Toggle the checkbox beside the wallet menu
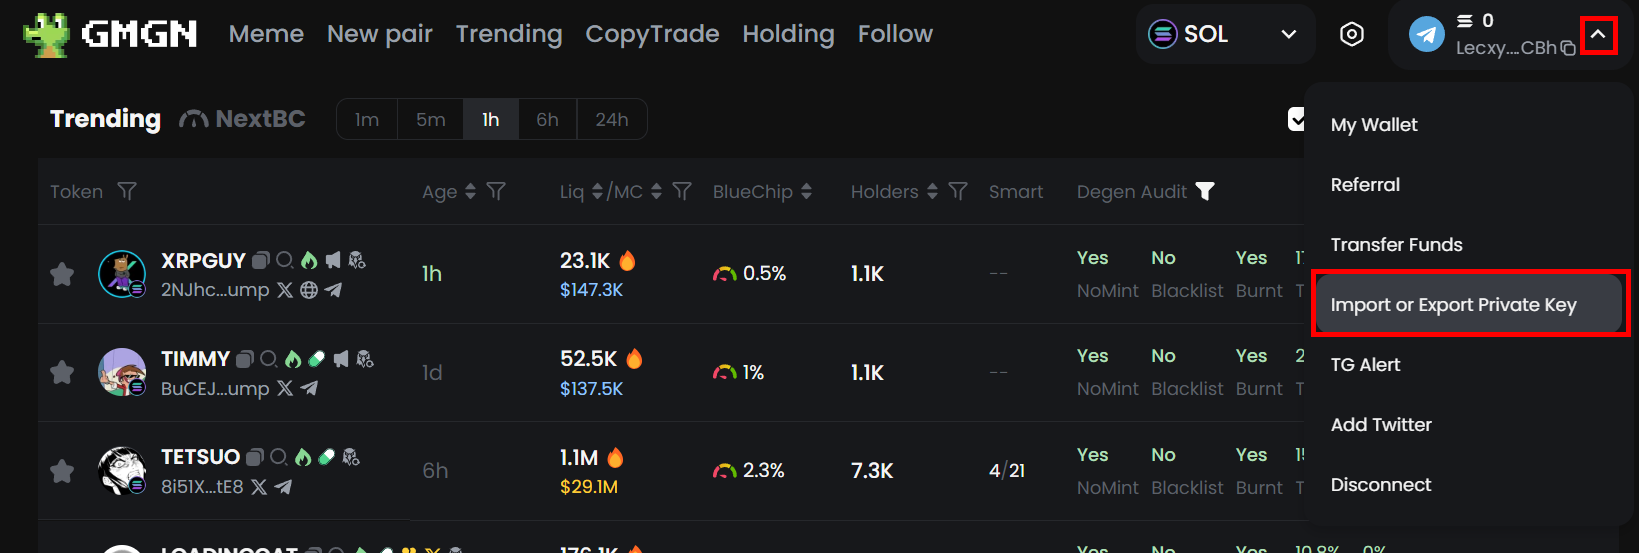The image size is (1639, 553). (x=1296, y=119)
